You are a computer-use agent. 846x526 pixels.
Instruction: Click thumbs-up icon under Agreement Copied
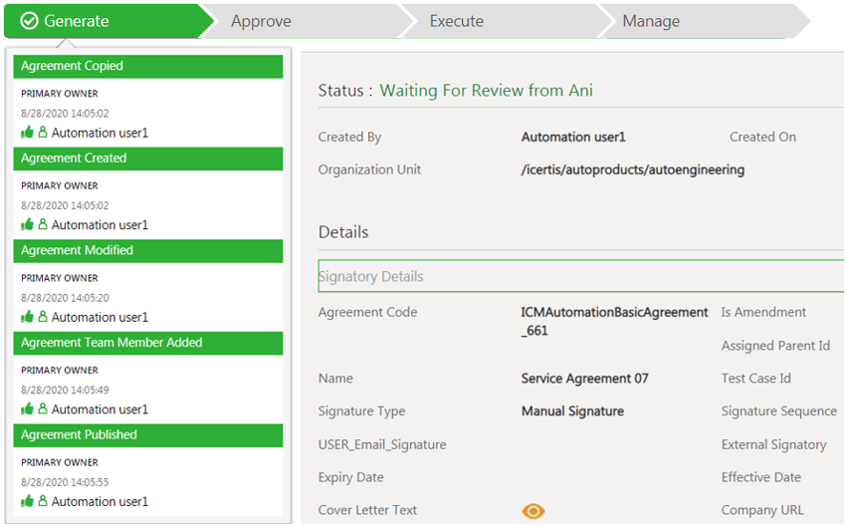click(28, 132)
